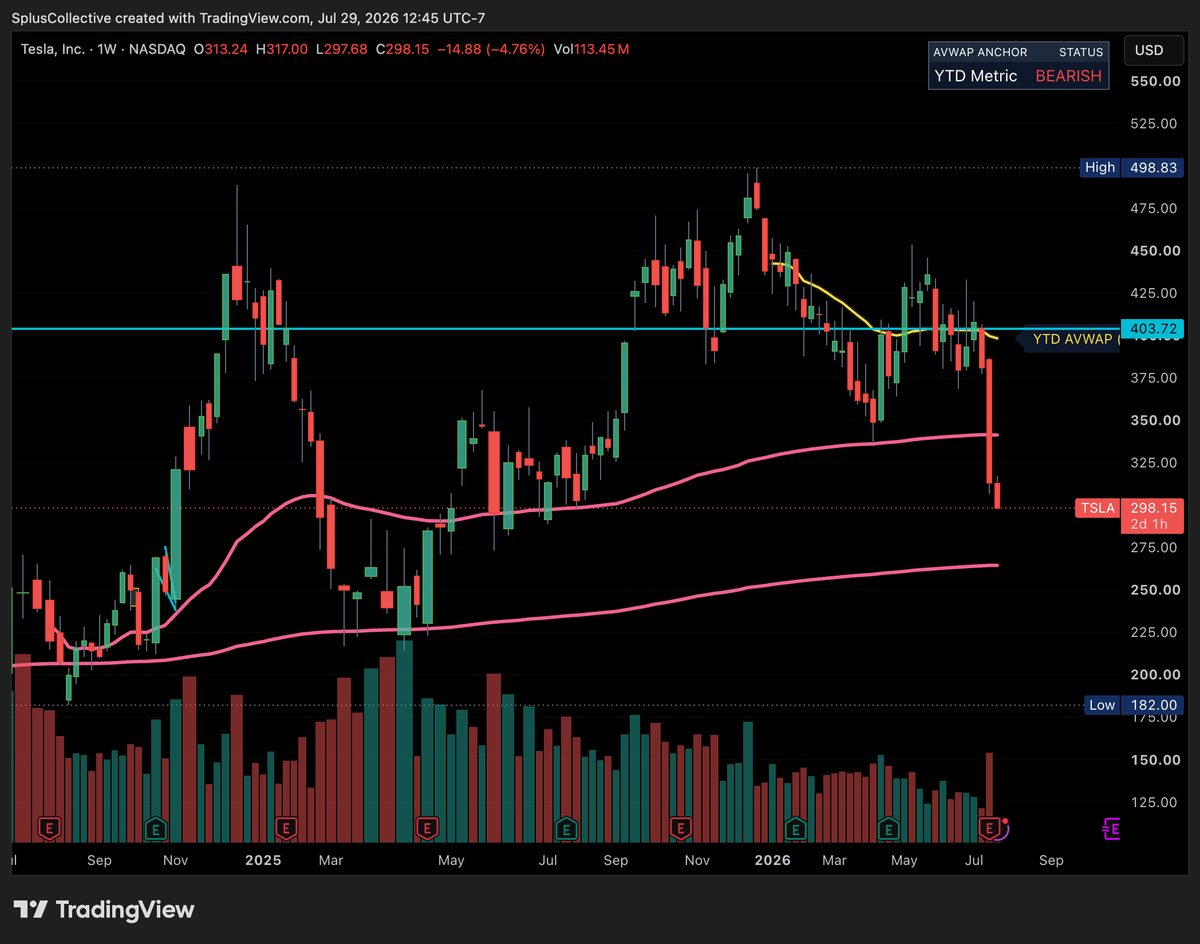The image size is (1200, 944).
Task: Click the YTD Metric anchor cell
Action: (x=976, y=76)
